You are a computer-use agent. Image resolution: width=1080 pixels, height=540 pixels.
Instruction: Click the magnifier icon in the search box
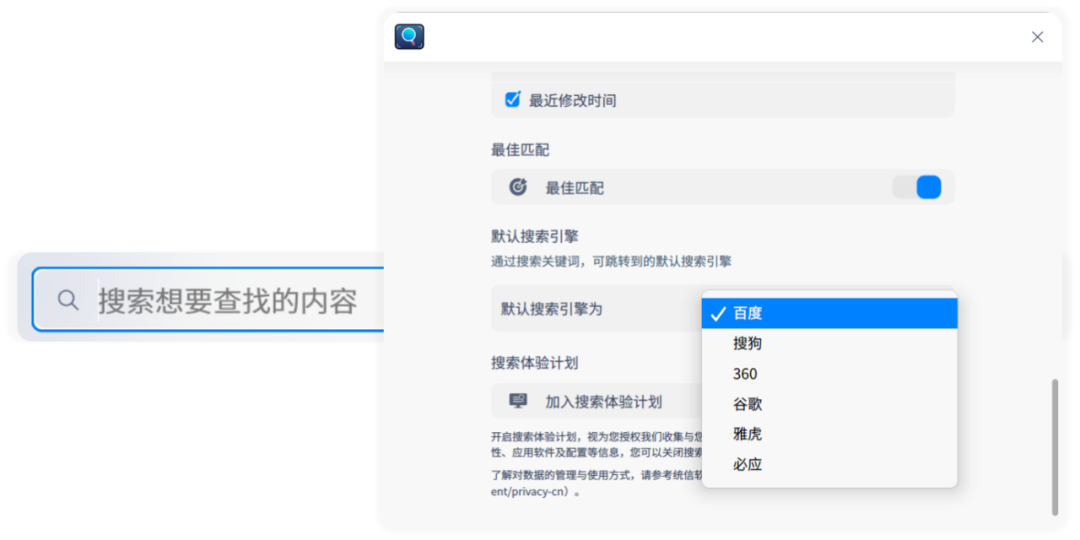click(x=68, y=300)
